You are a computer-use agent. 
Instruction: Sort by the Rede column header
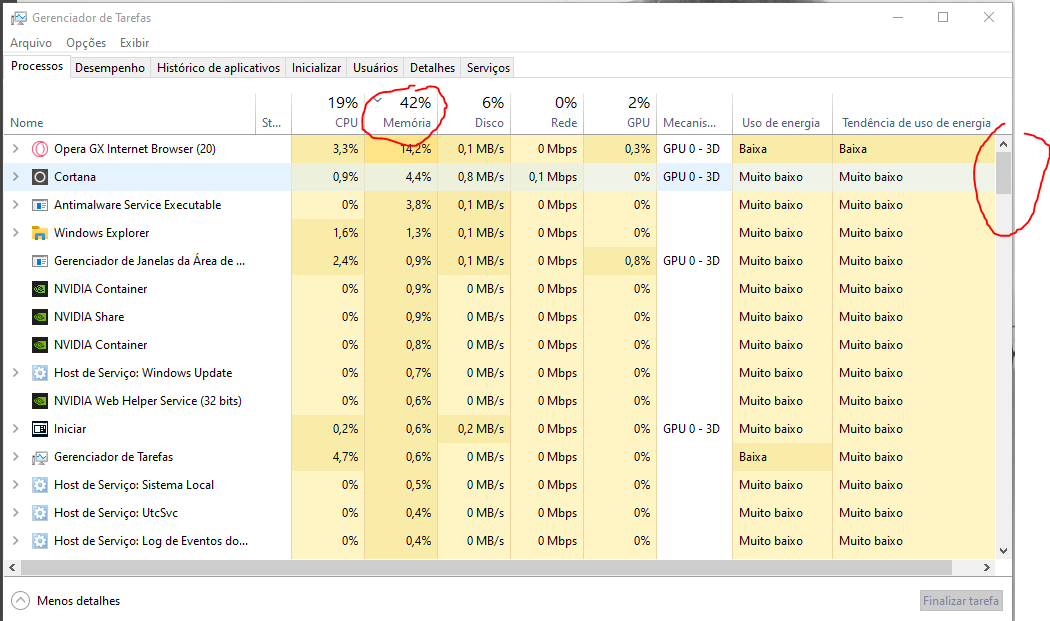click(x=547, y=113)
